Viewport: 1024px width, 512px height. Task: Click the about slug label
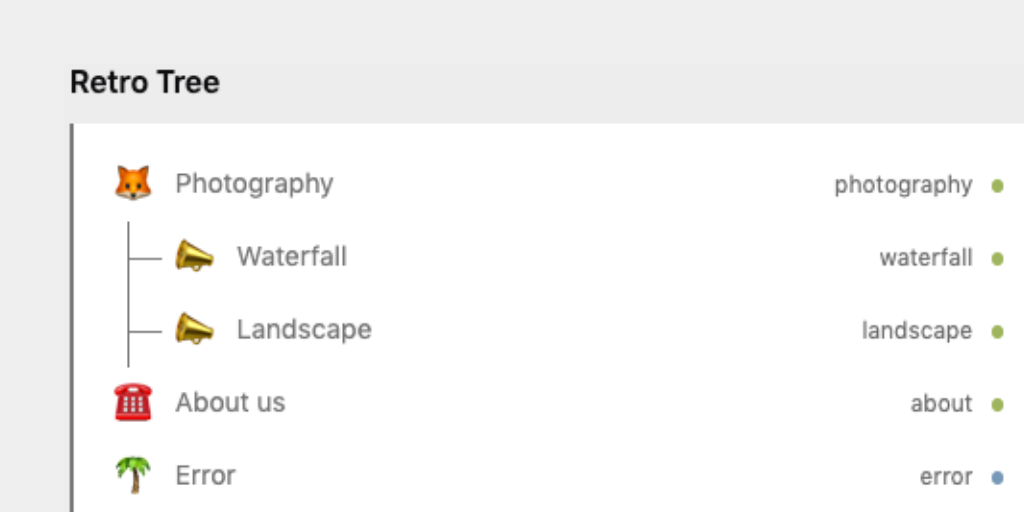click(941, 404)
